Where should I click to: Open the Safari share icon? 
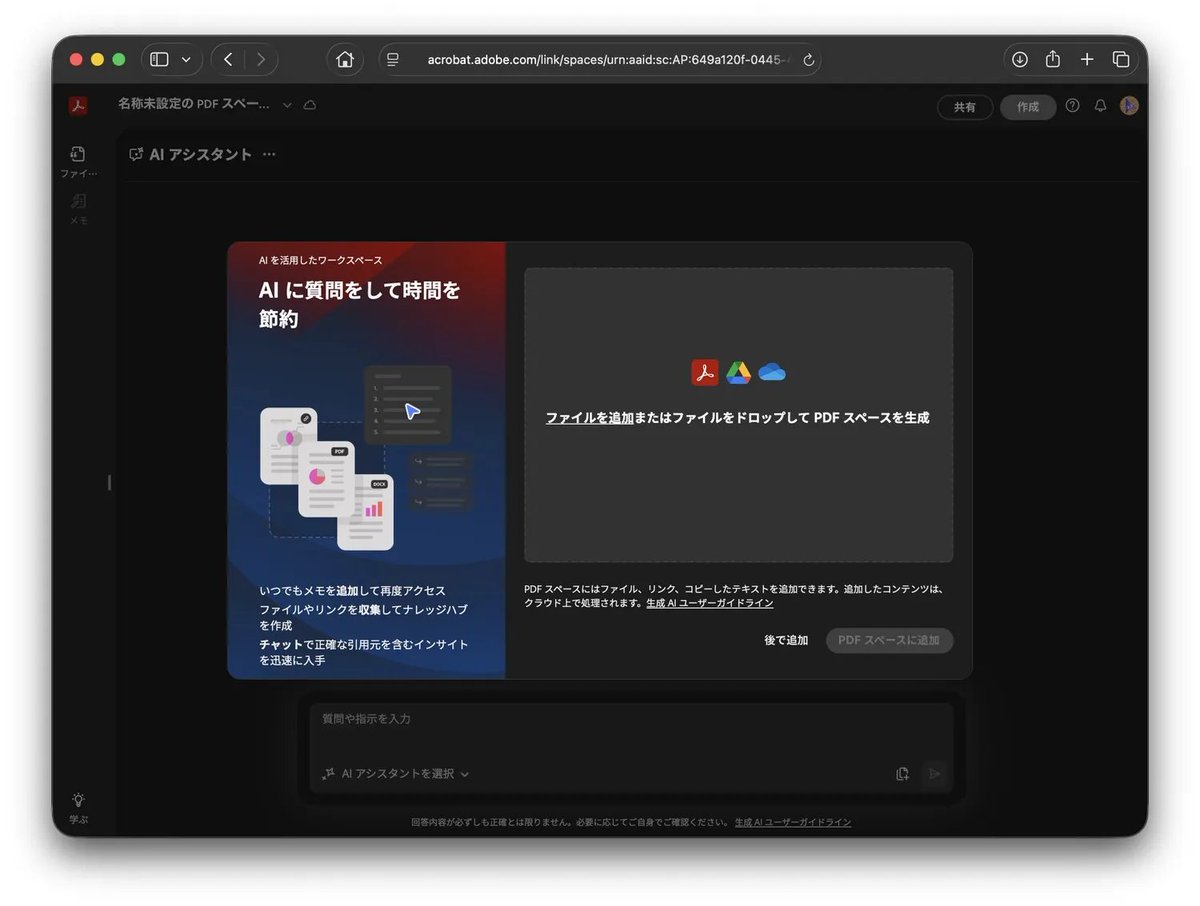coord(1053,59)
